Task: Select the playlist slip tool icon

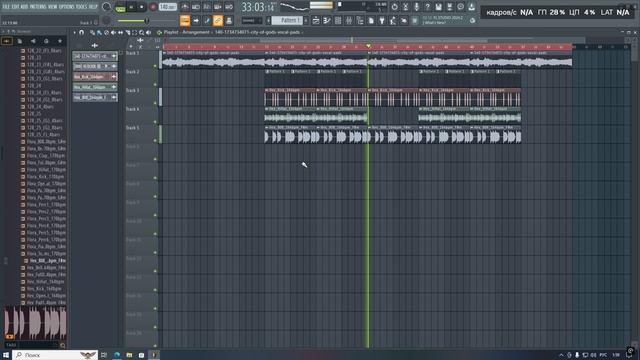Action: (x=120, y=32)
